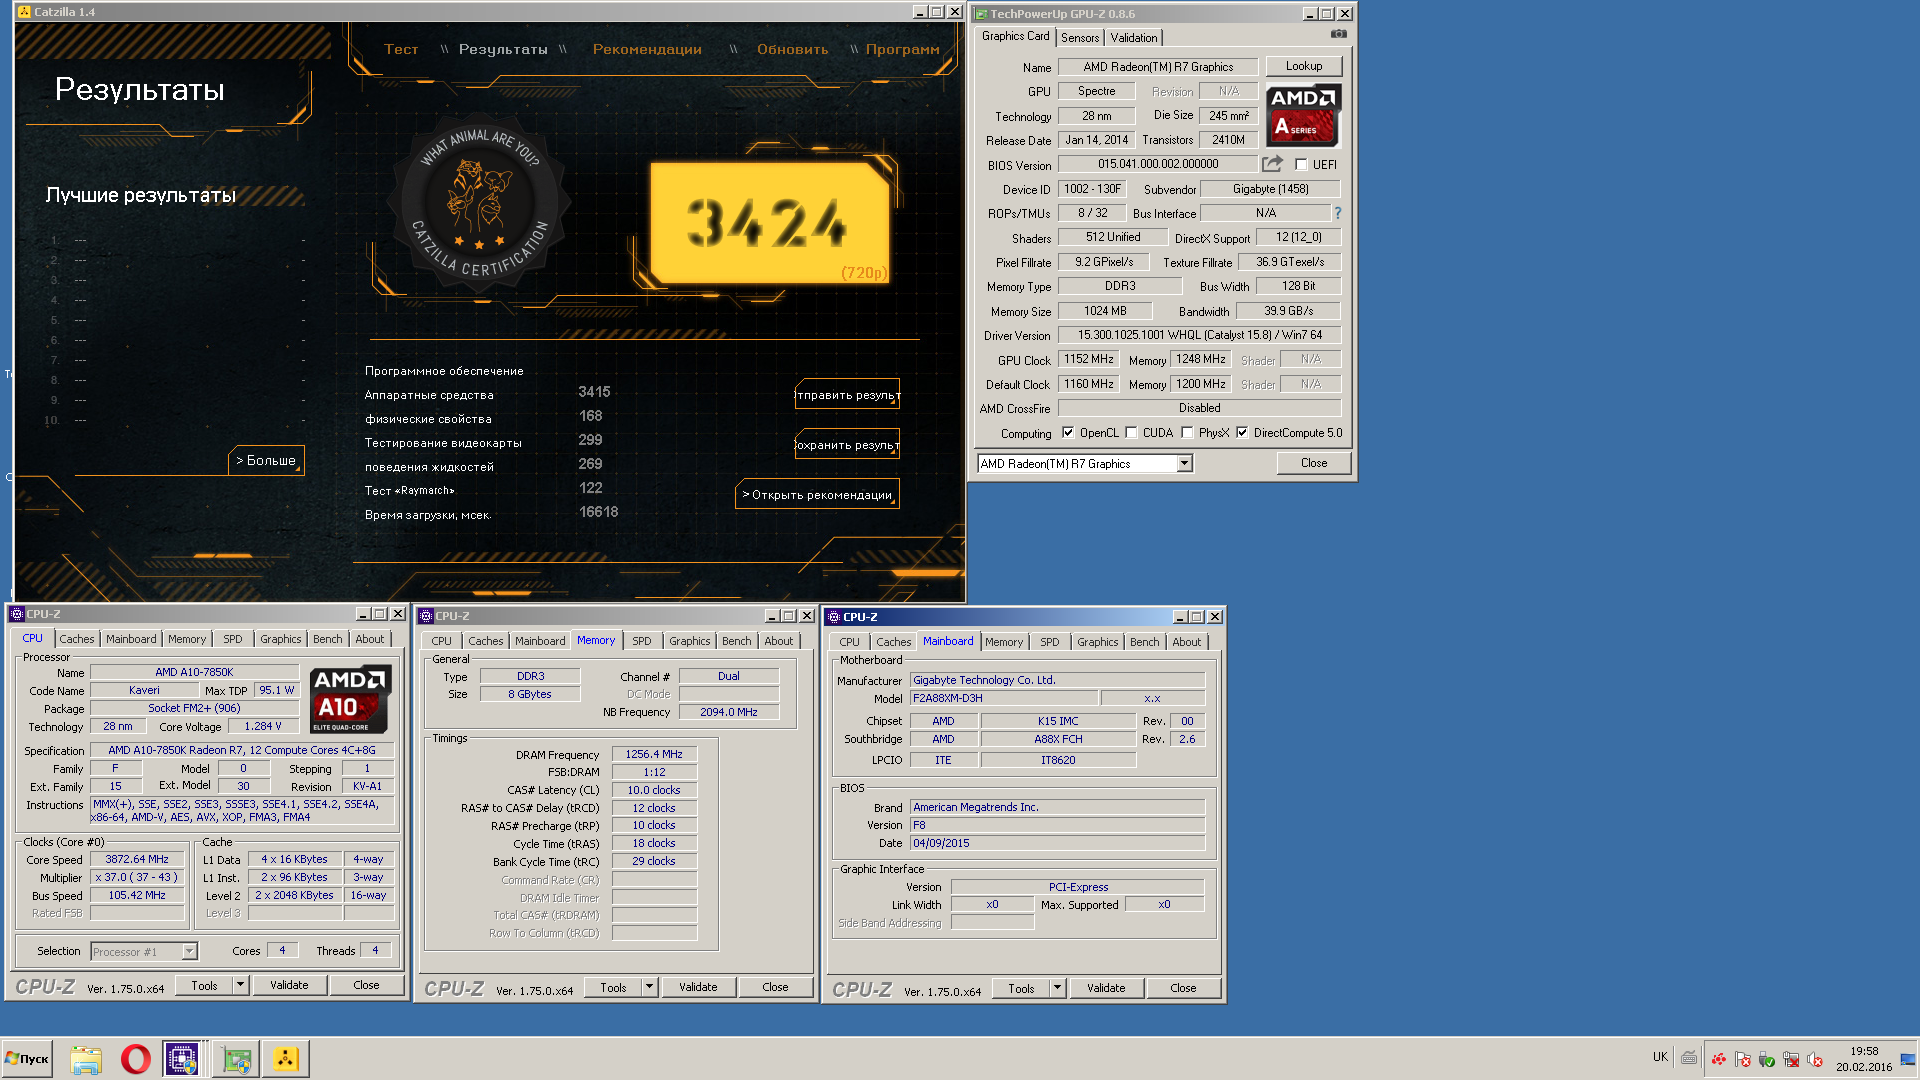Click the Catzilla taskbar button
Screen dimensions: 1920x1080
(x=286, y=1059)
